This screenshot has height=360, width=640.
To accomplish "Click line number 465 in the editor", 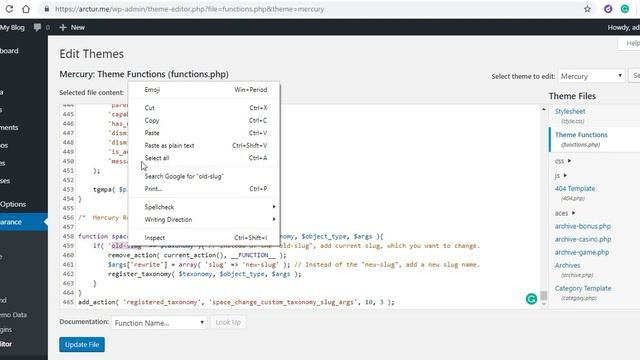I will click(x=68, y=302).
